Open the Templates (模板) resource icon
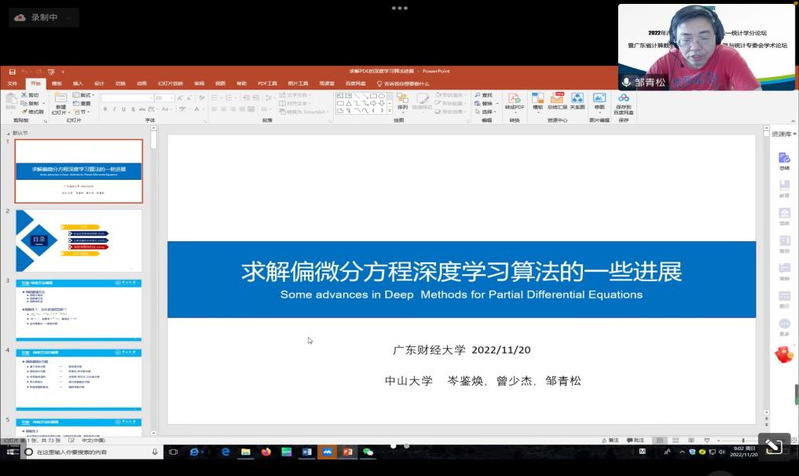 click(538, 101)
